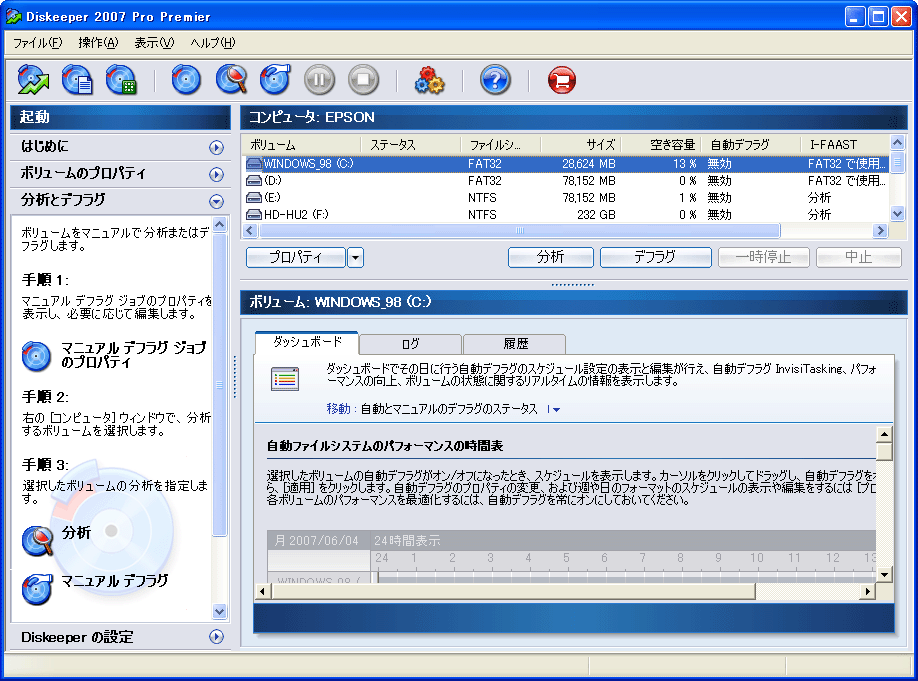The image size is (918, 681).
Task: Click the drive icon for (E:)
Action: pyautogui.click(x=254, y=198)
